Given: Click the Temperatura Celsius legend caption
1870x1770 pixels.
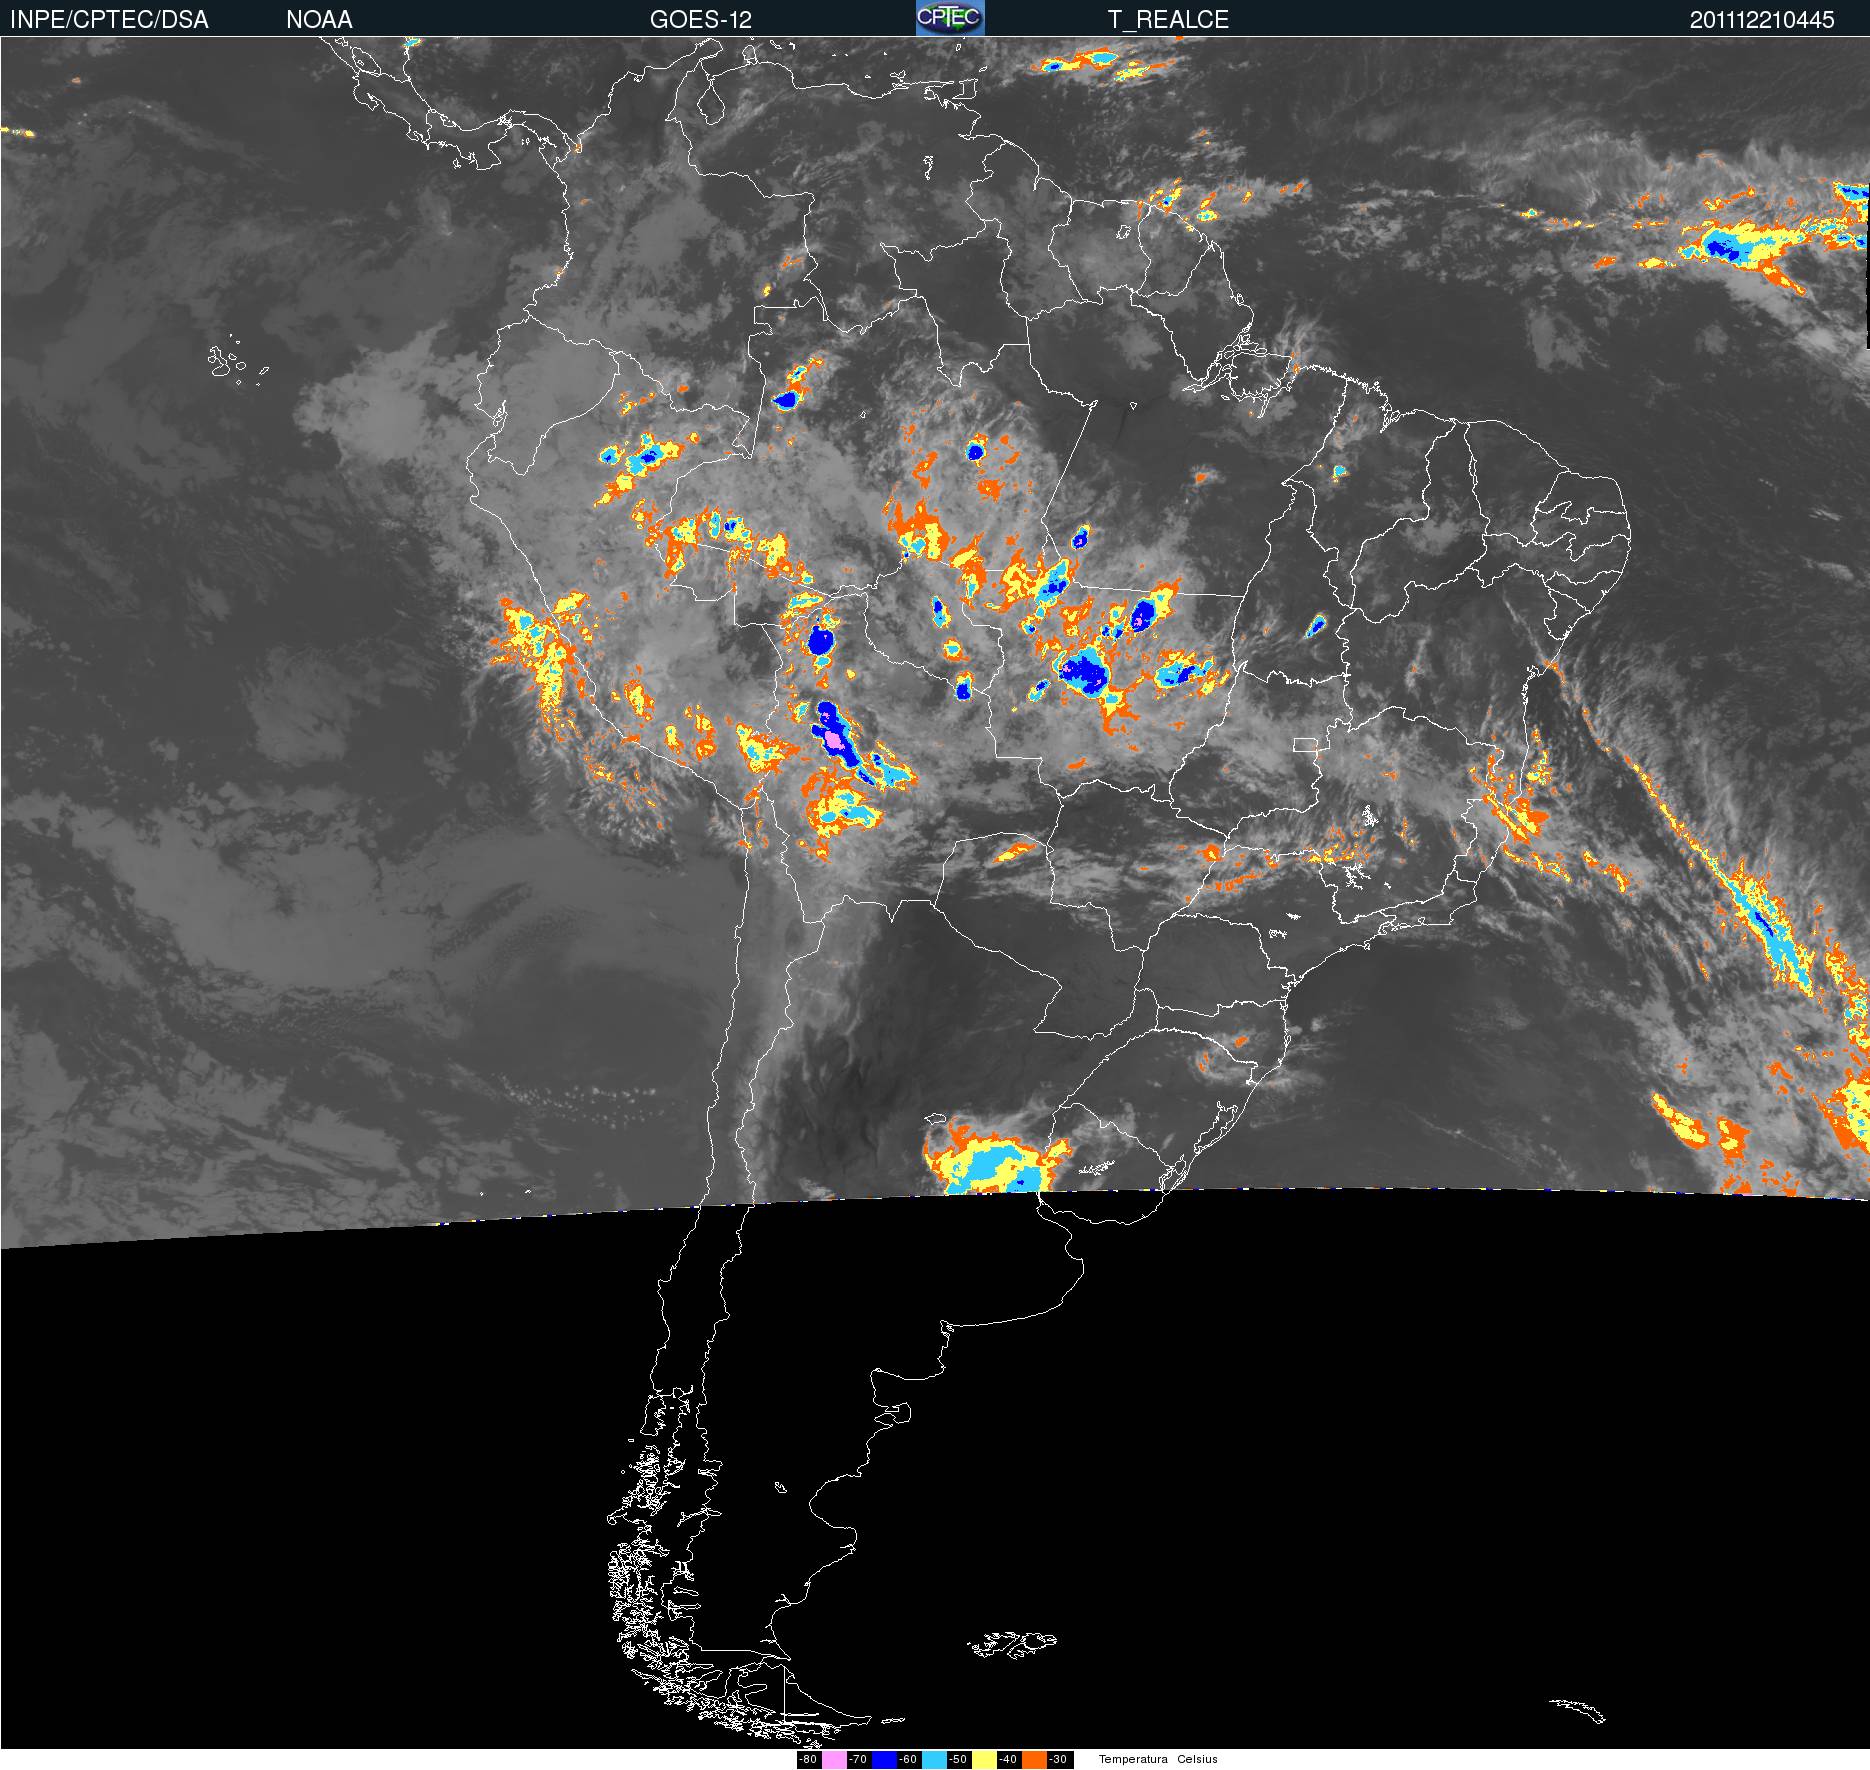Looking at the screenshot, I should (x=1158, y=1759).
